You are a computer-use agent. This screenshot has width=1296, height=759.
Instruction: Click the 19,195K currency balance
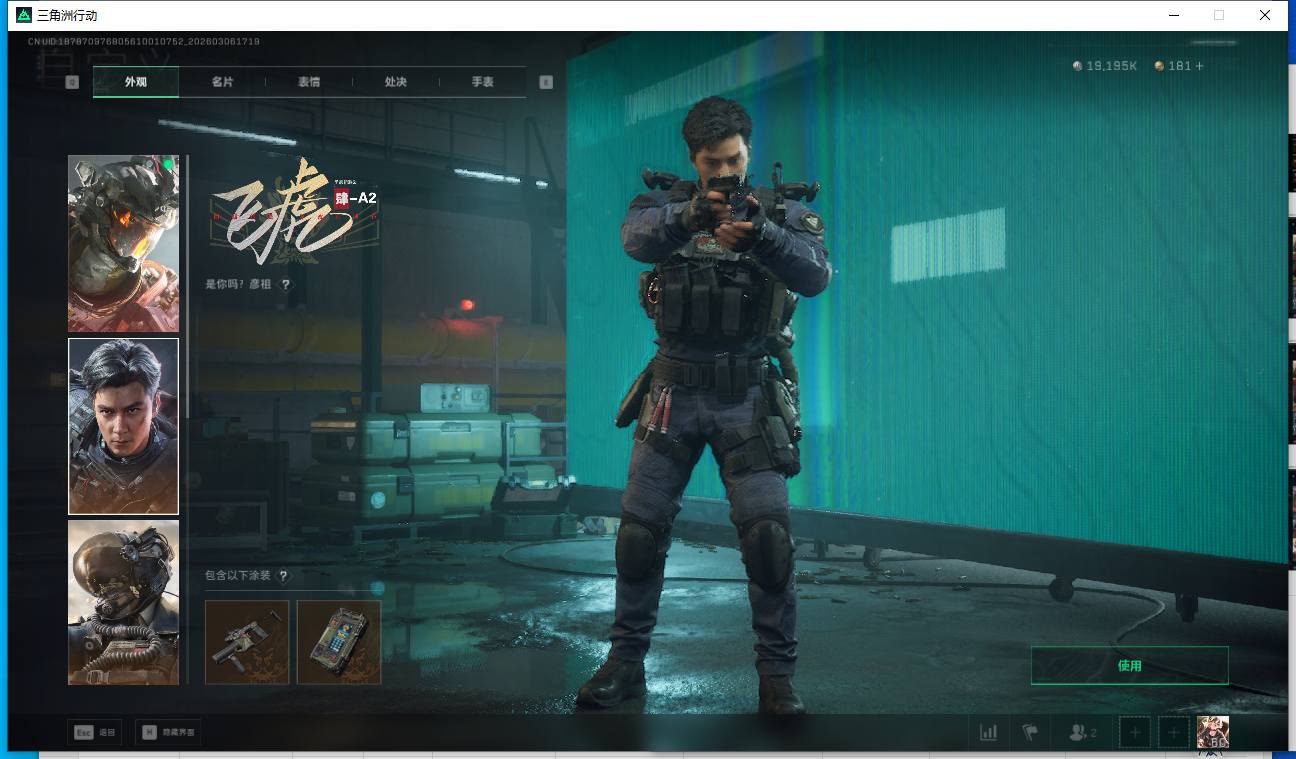[1105, 66]
